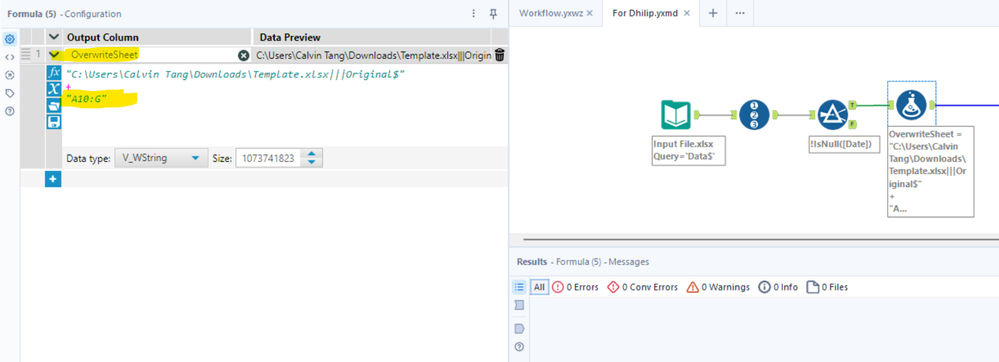The image size is (999, 362).
Task: Show All messages in Results
Action: click(540, 287)
